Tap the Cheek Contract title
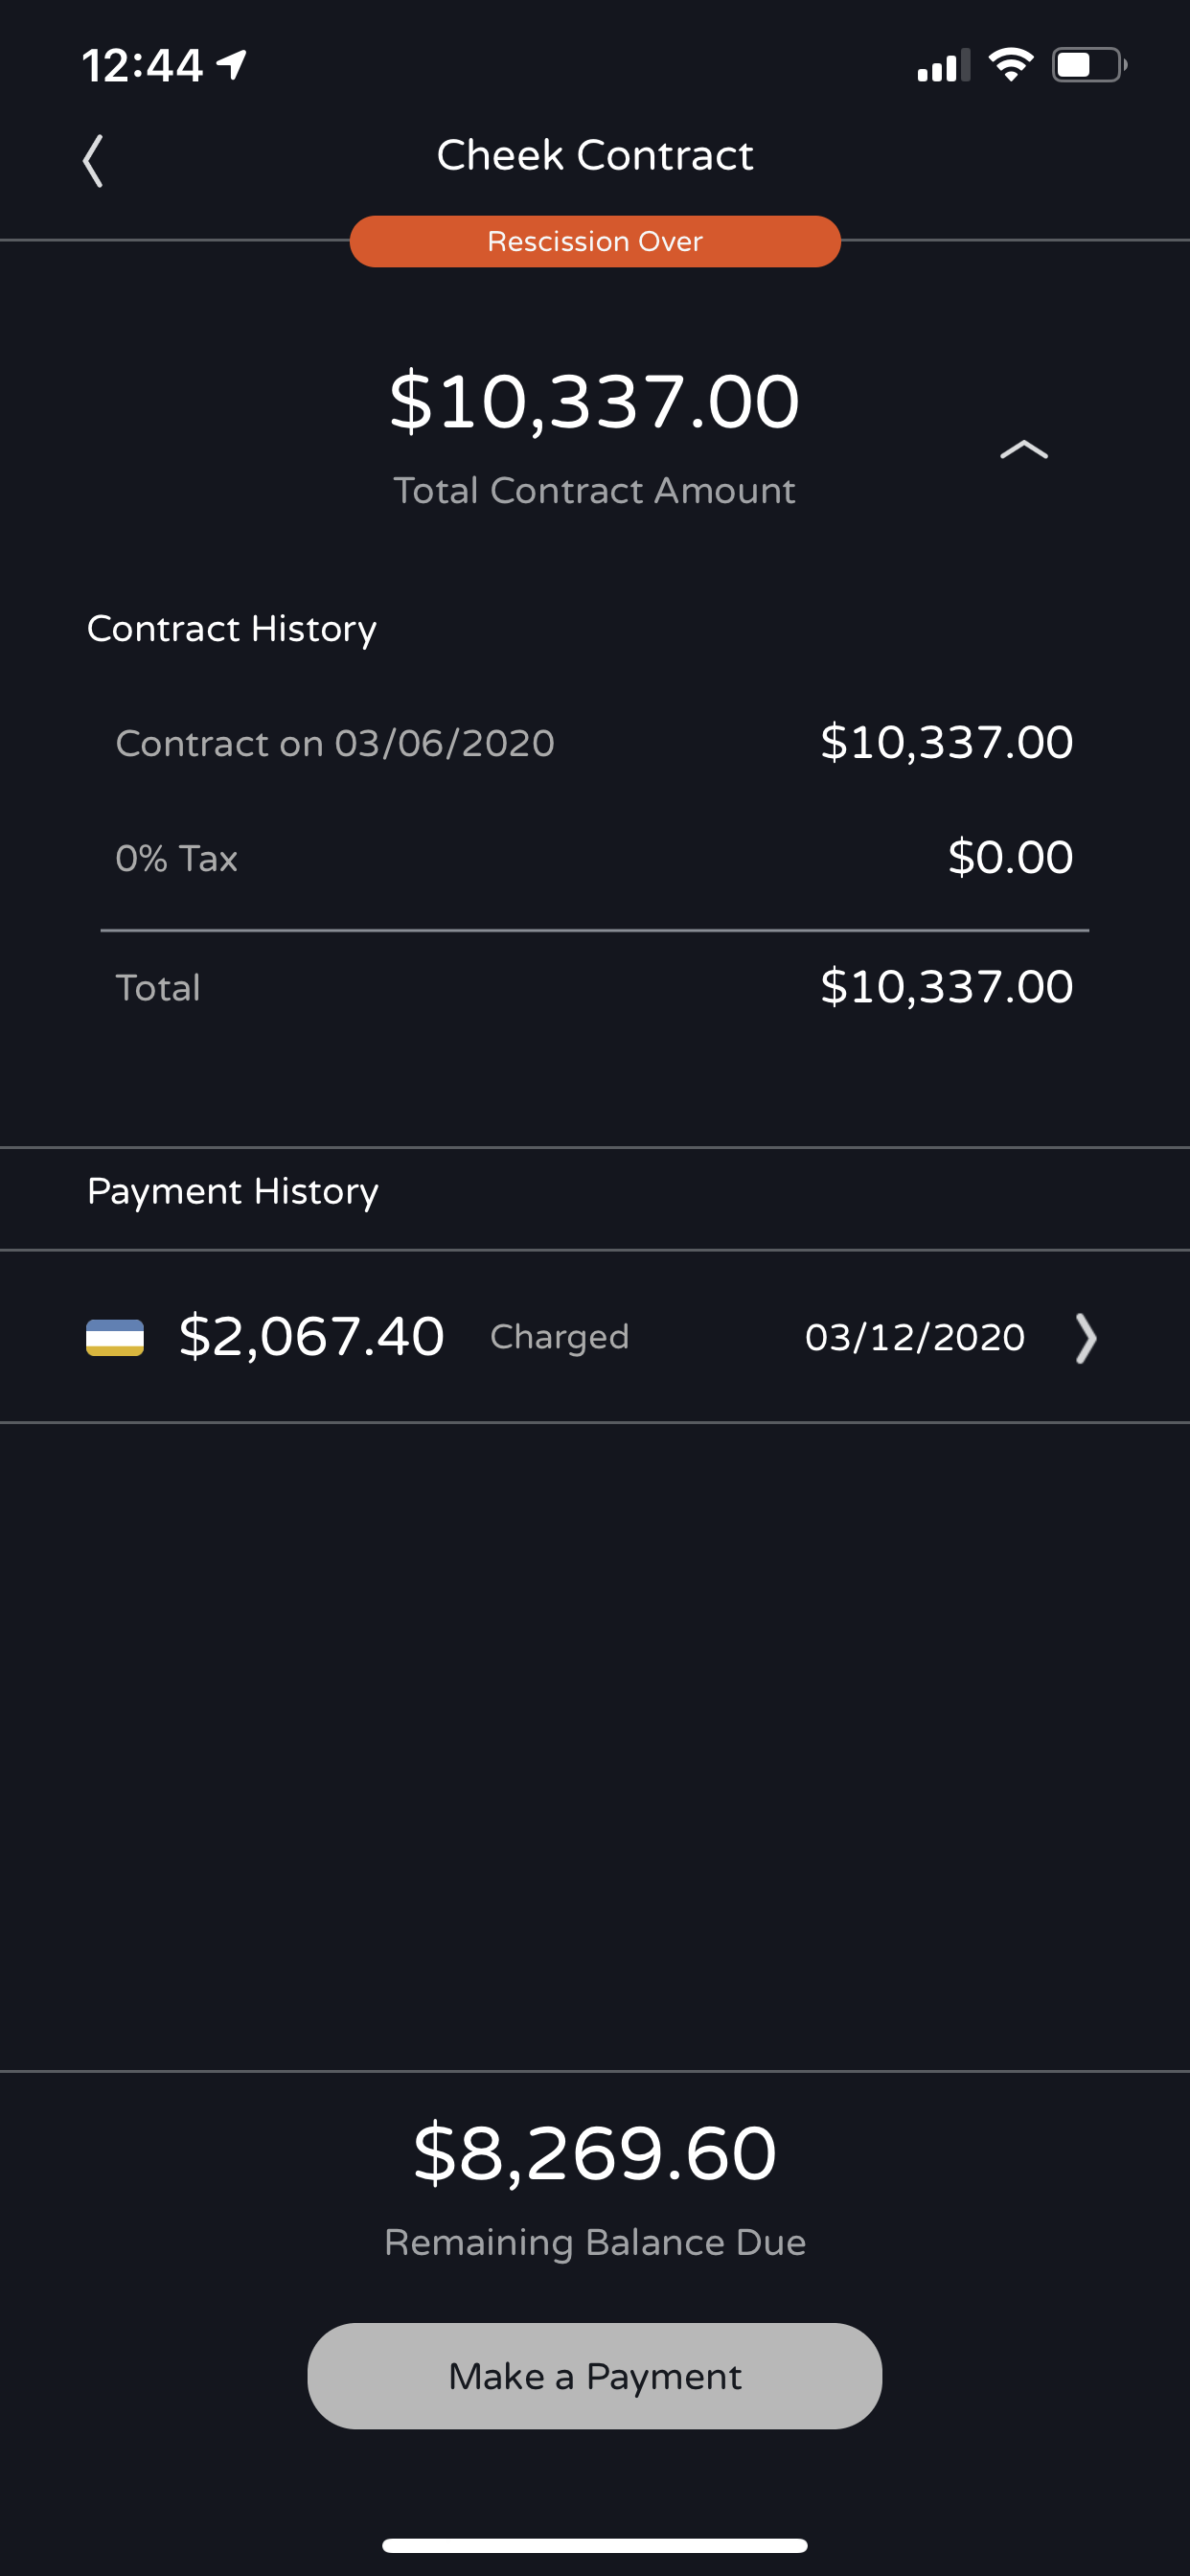 (x=594, y=155)
